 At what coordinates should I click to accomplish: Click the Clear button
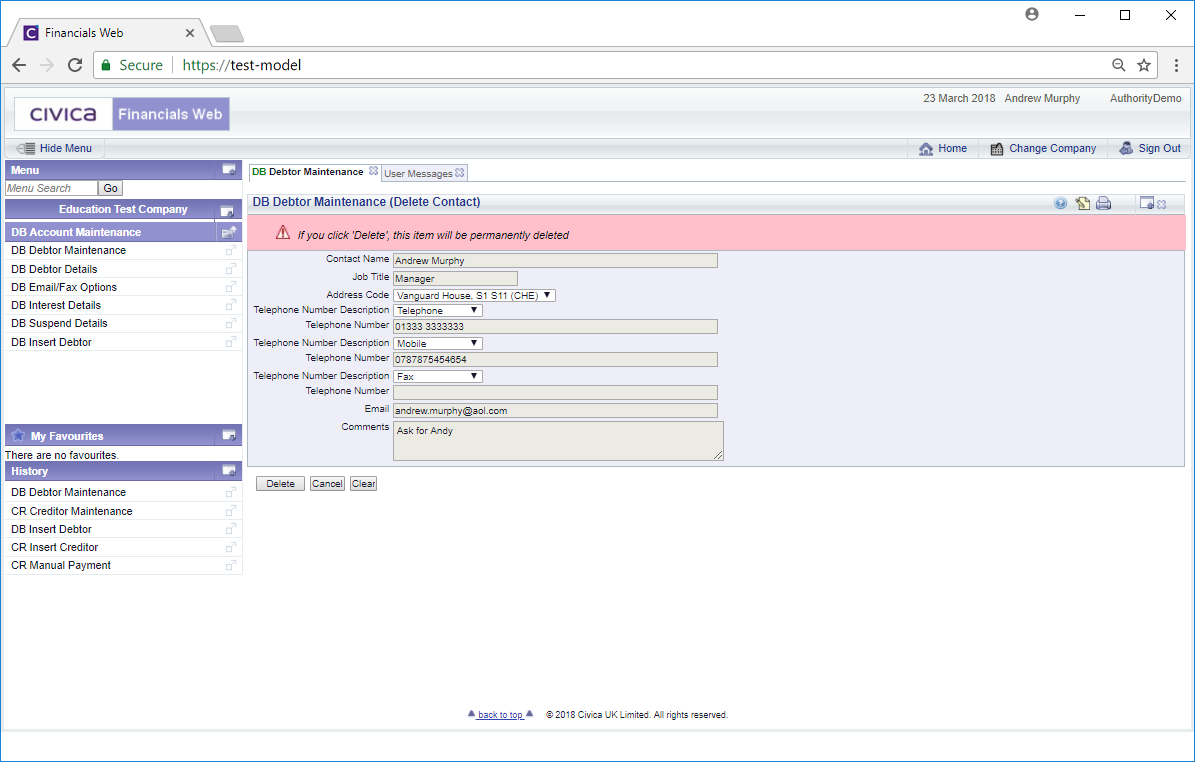[x=364, y=484]
